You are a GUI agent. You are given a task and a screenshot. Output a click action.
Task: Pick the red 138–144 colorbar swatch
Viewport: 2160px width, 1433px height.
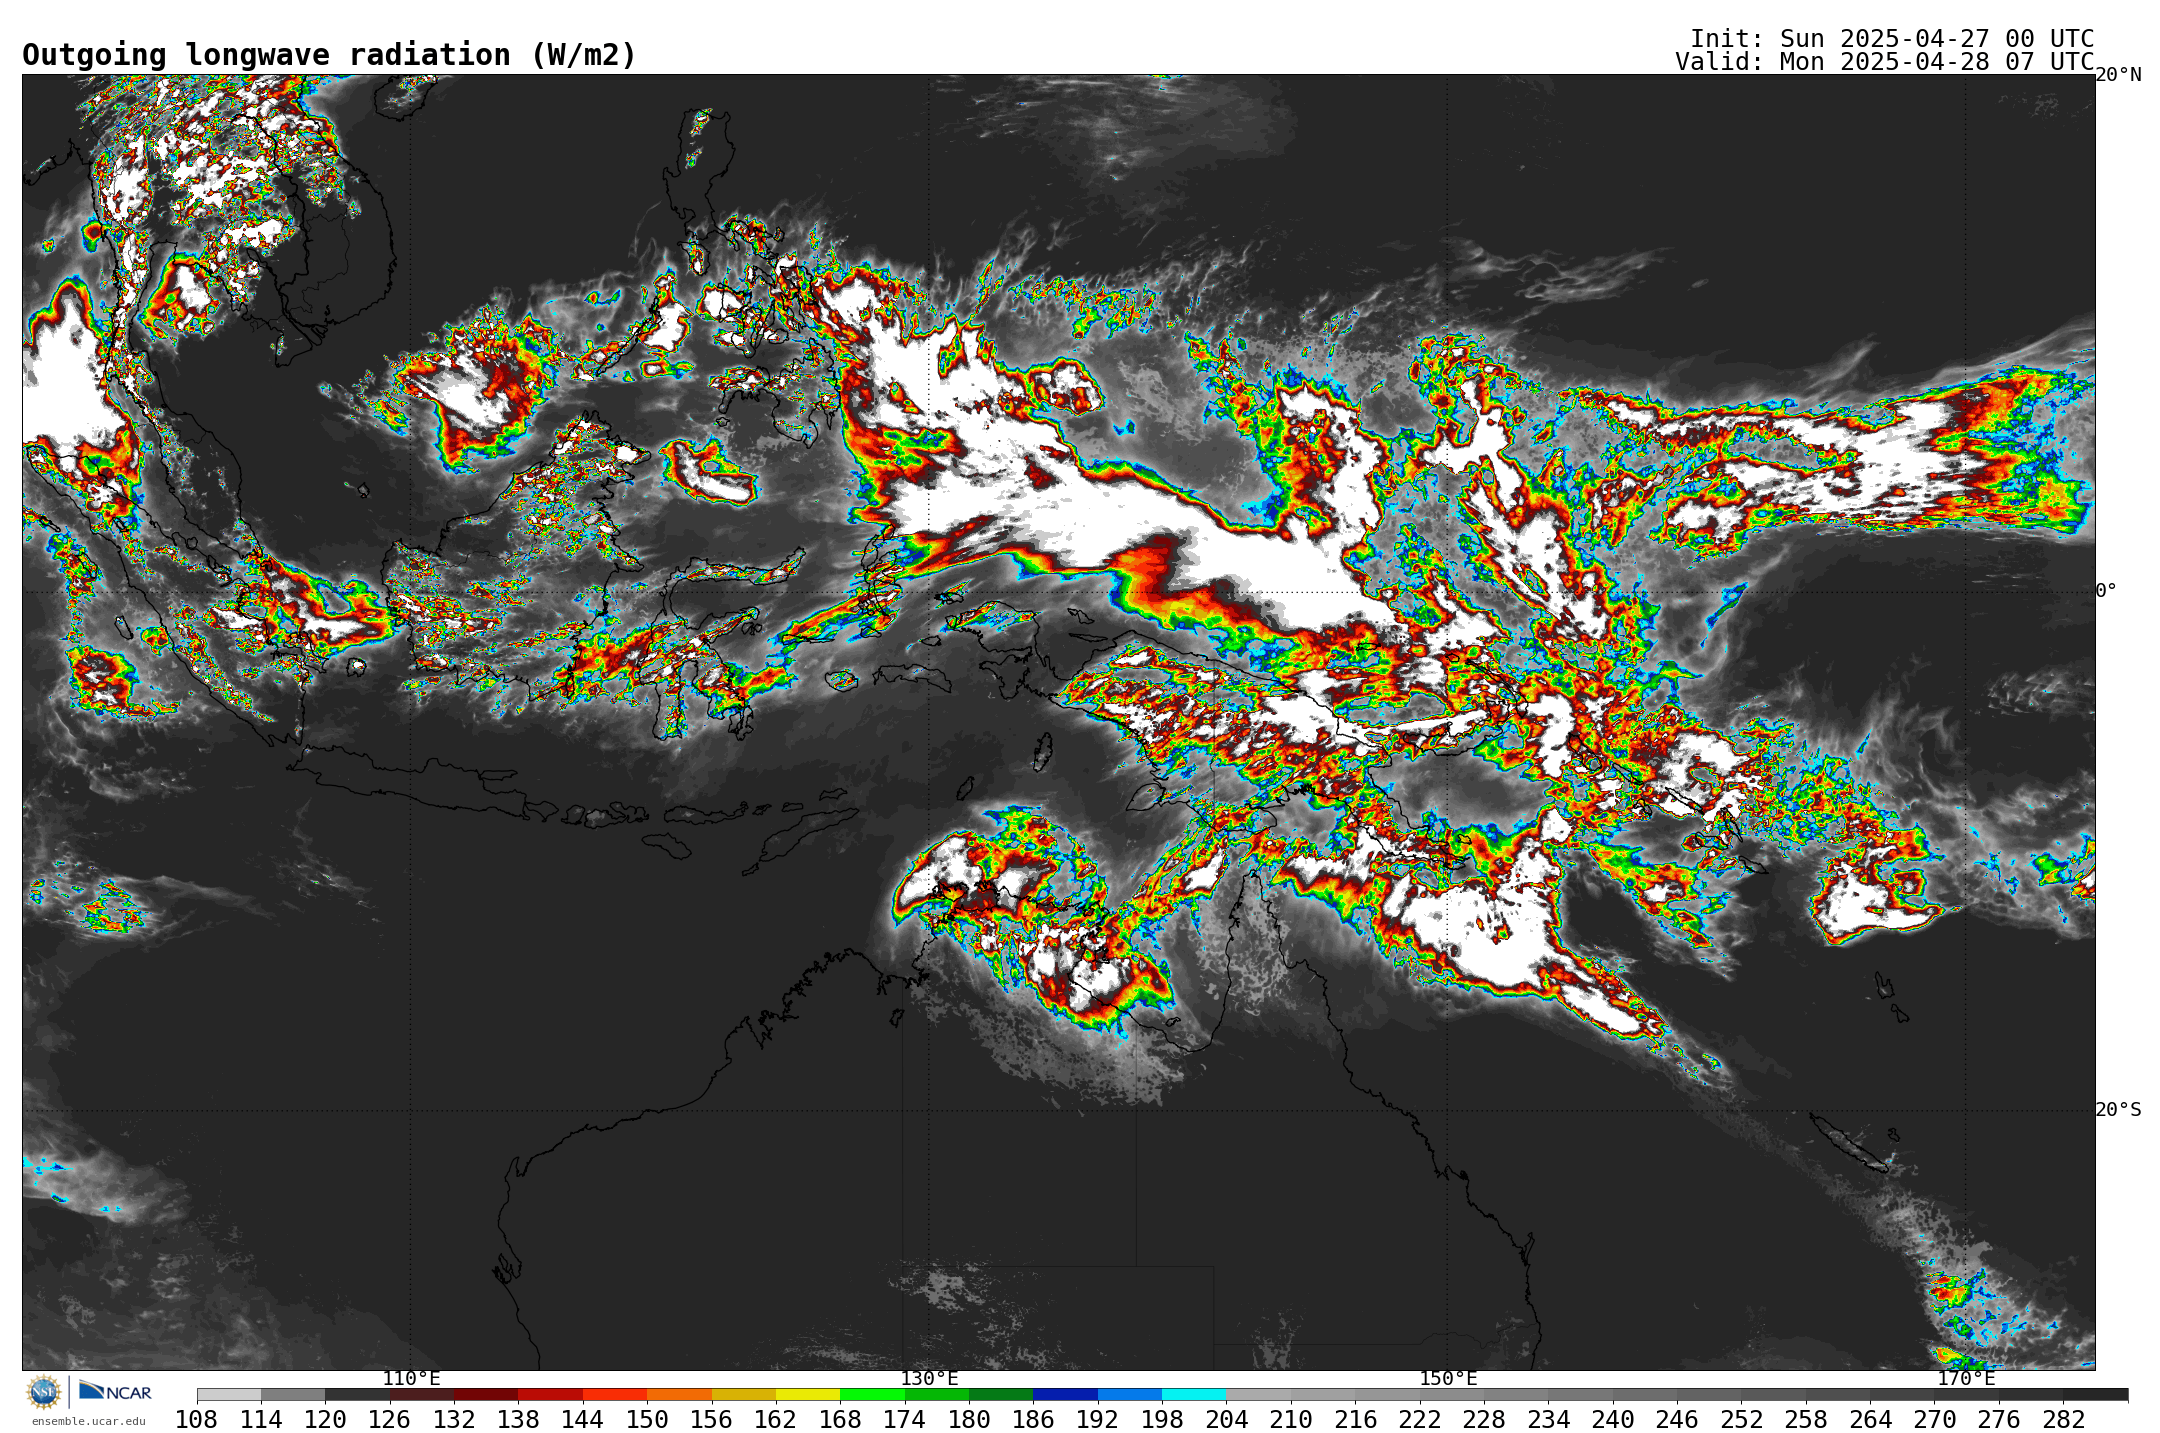pos(550,1394)
